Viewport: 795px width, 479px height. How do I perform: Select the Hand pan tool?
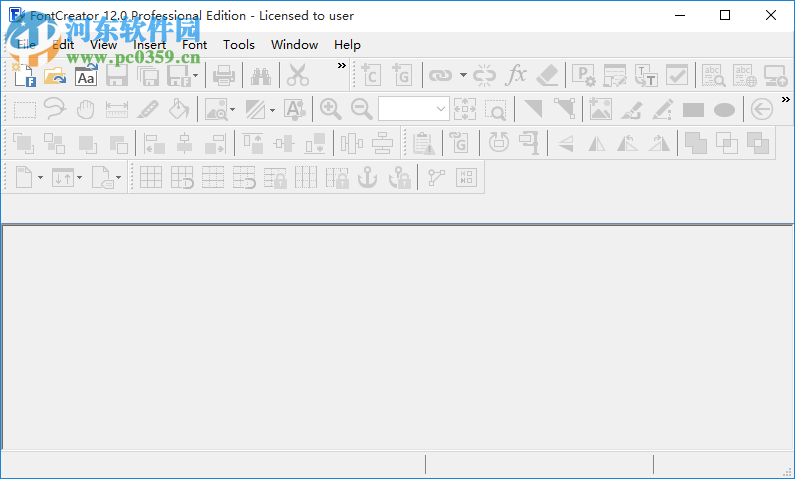(86, 109)
